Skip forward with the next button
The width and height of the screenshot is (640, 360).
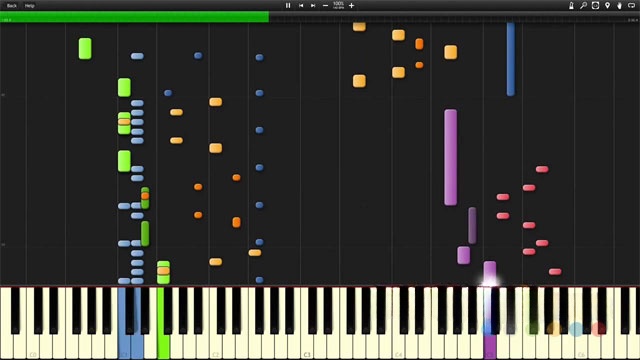click(x=313, y=6)
